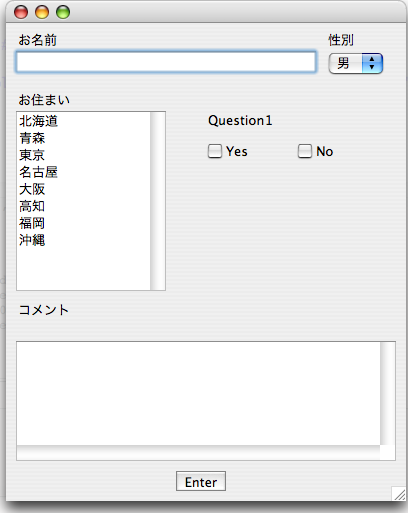The image size is (408, 513).
Task: Open the 性別 gender popup menu
Action: pyautogui.click(x=355, y=63)
